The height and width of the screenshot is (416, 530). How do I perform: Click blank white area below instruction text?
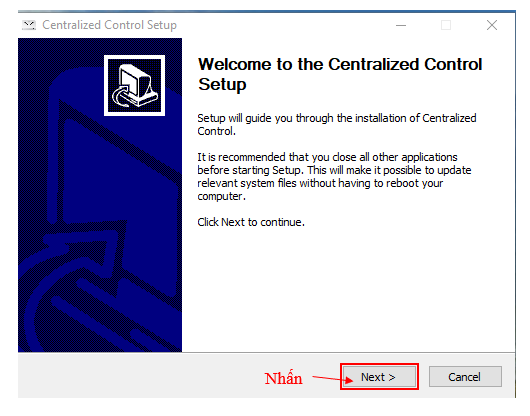coord(348,291)
